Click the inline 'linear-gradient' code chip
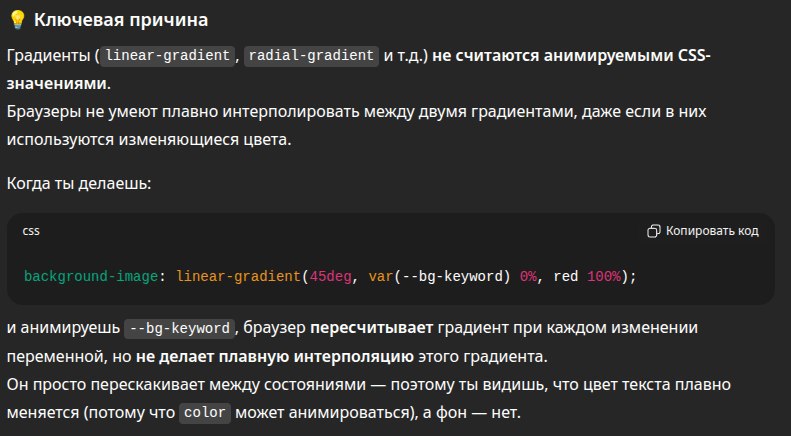 [x=168, y=56]
